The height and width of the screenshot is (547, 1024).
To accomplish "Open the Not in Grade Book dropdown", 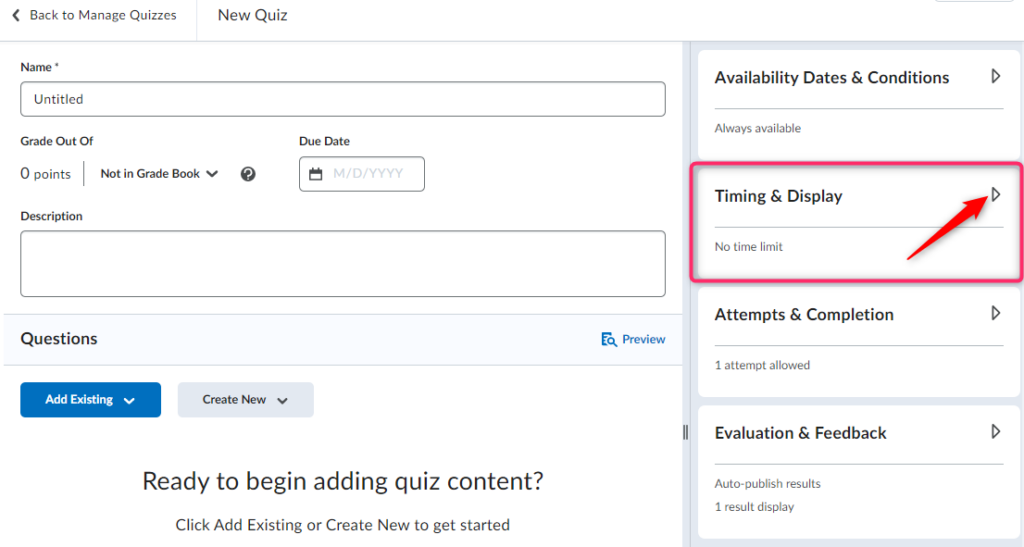I will (159, 174).
